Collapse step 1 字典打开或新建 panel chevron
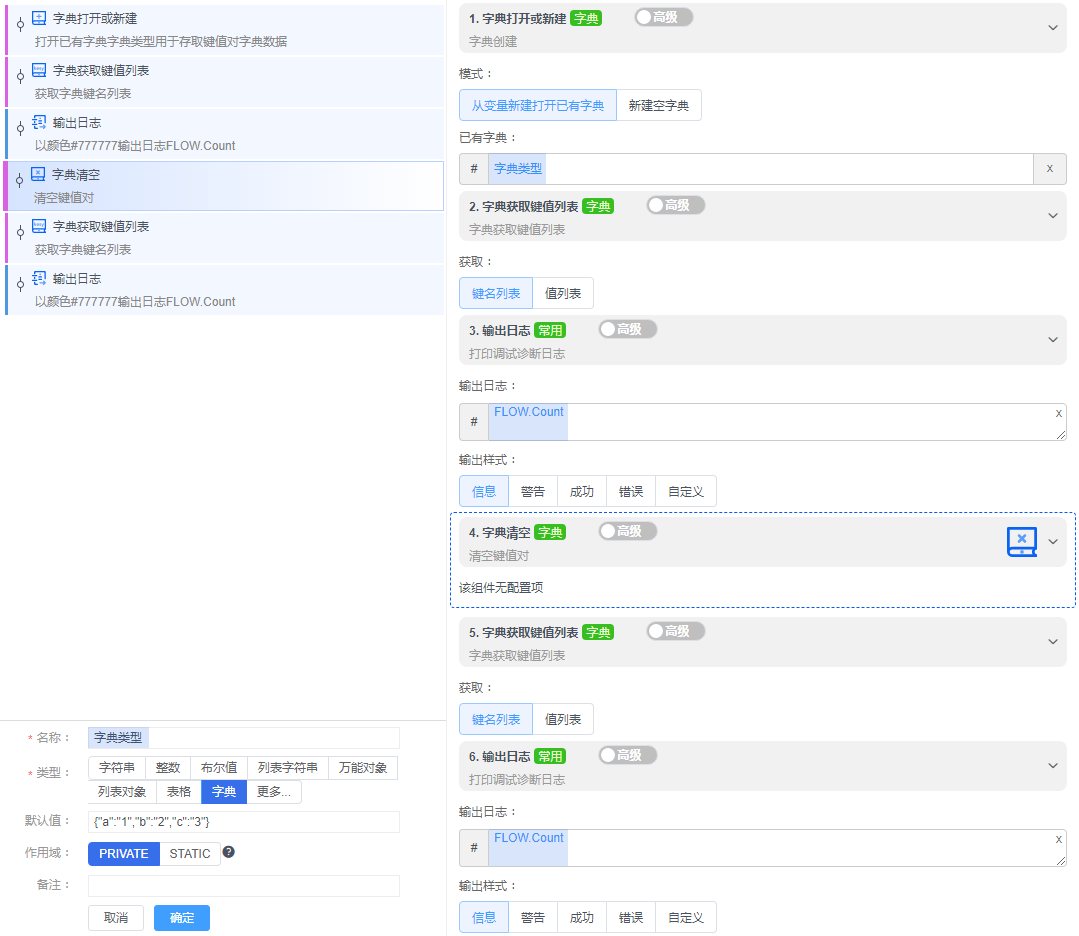Screen dimensions: 1079x936 (1052, 28)
